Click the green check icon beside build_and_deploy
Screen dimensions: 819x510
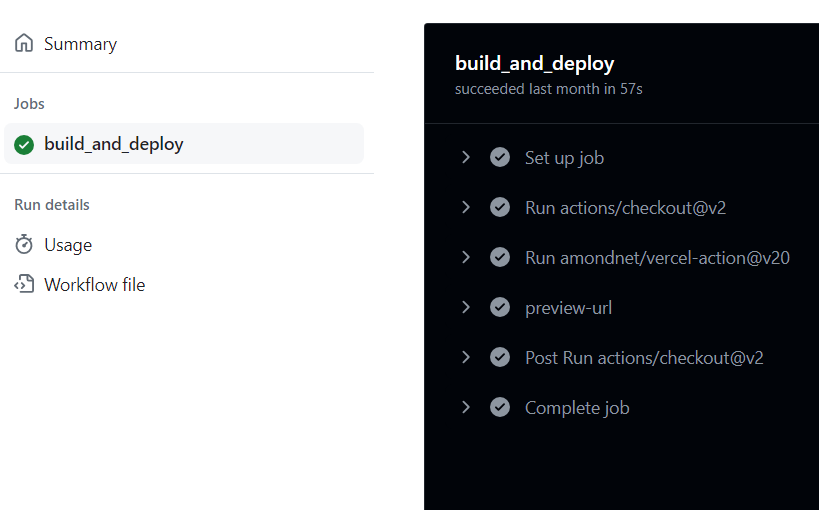point(24,144)
